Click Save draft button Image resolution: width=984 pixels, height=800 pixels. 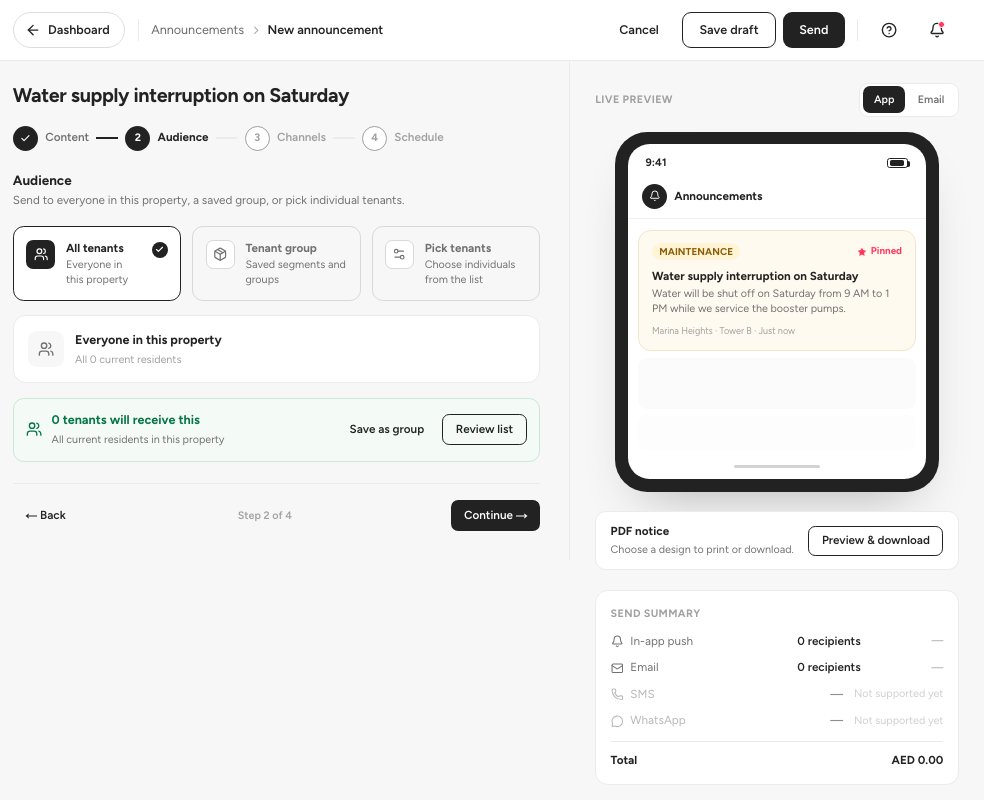[729, 30]
